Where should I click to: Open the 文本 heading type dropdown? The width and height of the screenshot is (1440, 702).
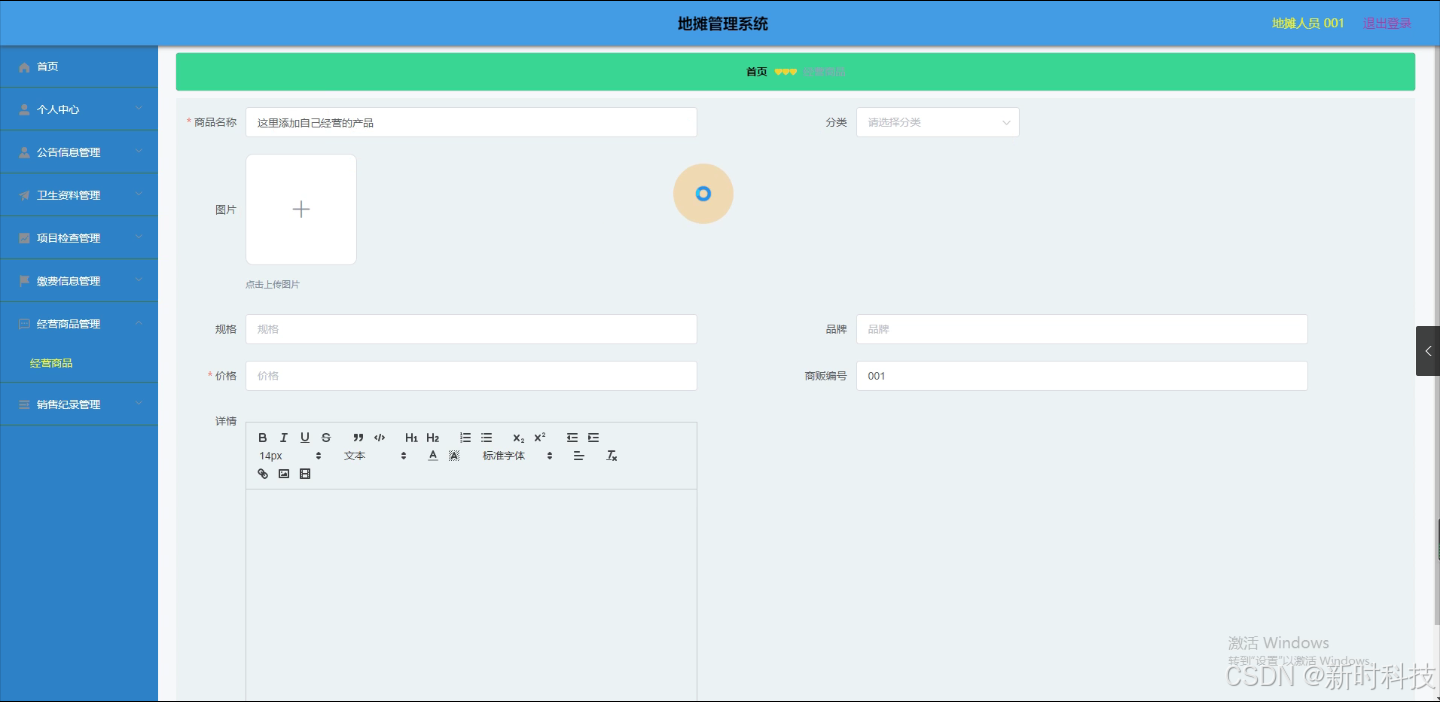[x=375, y=456]
